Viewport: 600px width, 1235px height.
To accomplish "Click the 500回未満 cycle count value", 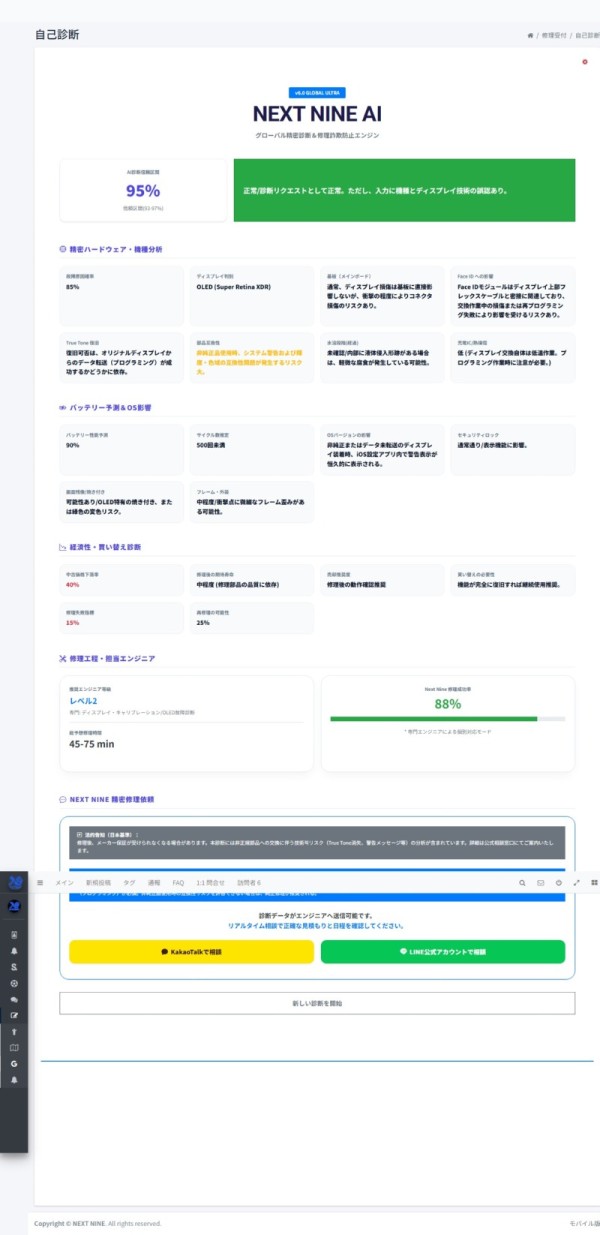I will [x=213, y=445].
